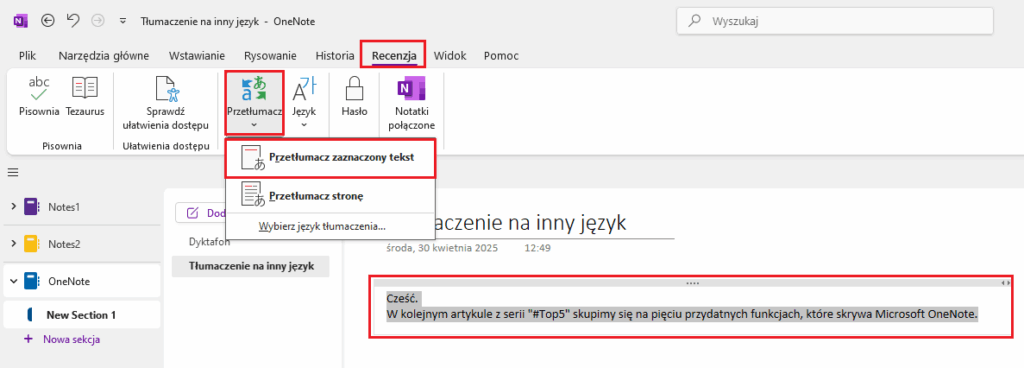This screenshot has height=368, width=1024.
Task: Click the OneNote app logo in title bar
Action: point(20,21)
